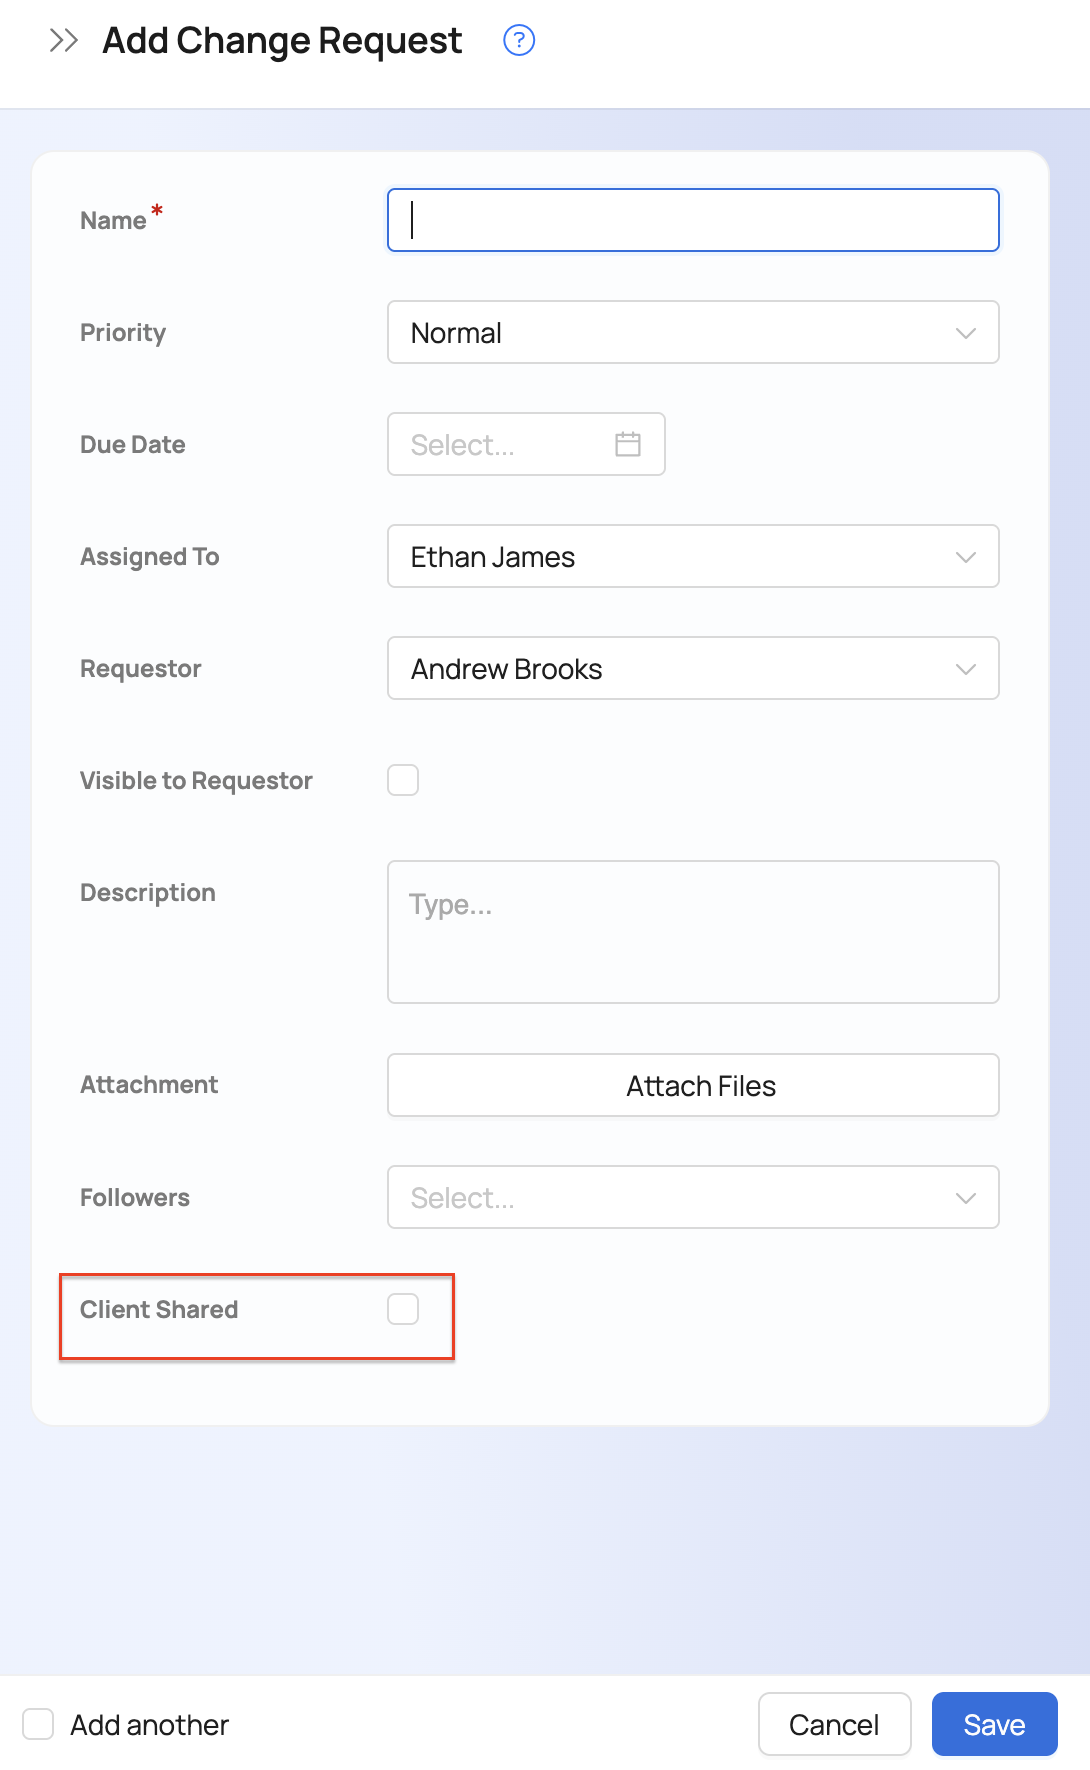The width and height of the screenshot is (1090, 1770).
Task: Click the Requestor chevron arrow
Action: tap(965, 669)
